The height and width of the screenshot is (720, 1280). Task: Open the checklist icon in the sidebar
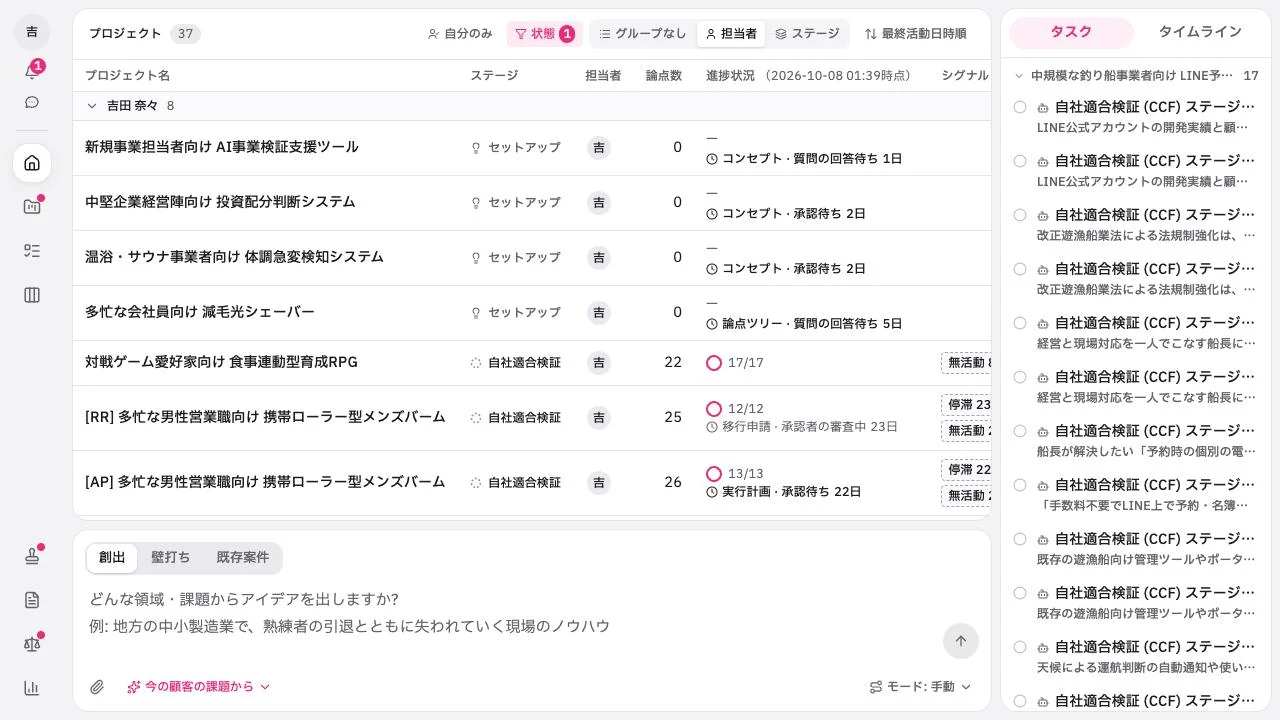click(x=32, y=251)
